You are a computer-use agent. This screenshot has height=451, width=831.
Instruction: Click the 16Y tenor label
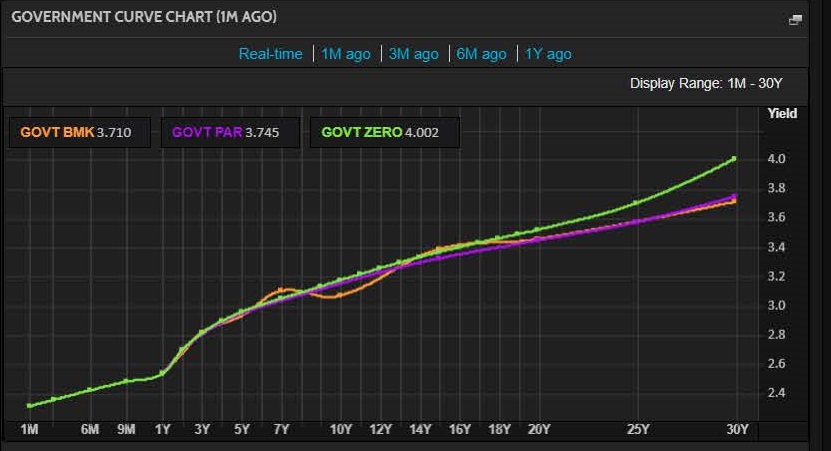coord(459,429)
